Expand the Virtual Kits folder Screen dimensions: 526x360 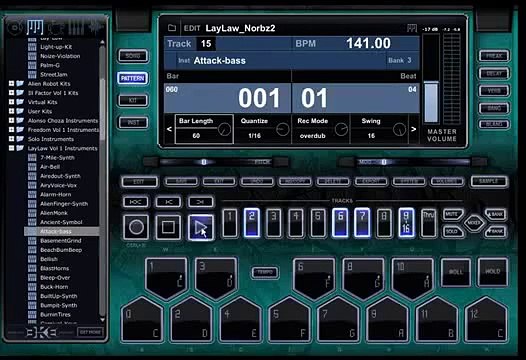pyautogui.click(x=11, y=102)
